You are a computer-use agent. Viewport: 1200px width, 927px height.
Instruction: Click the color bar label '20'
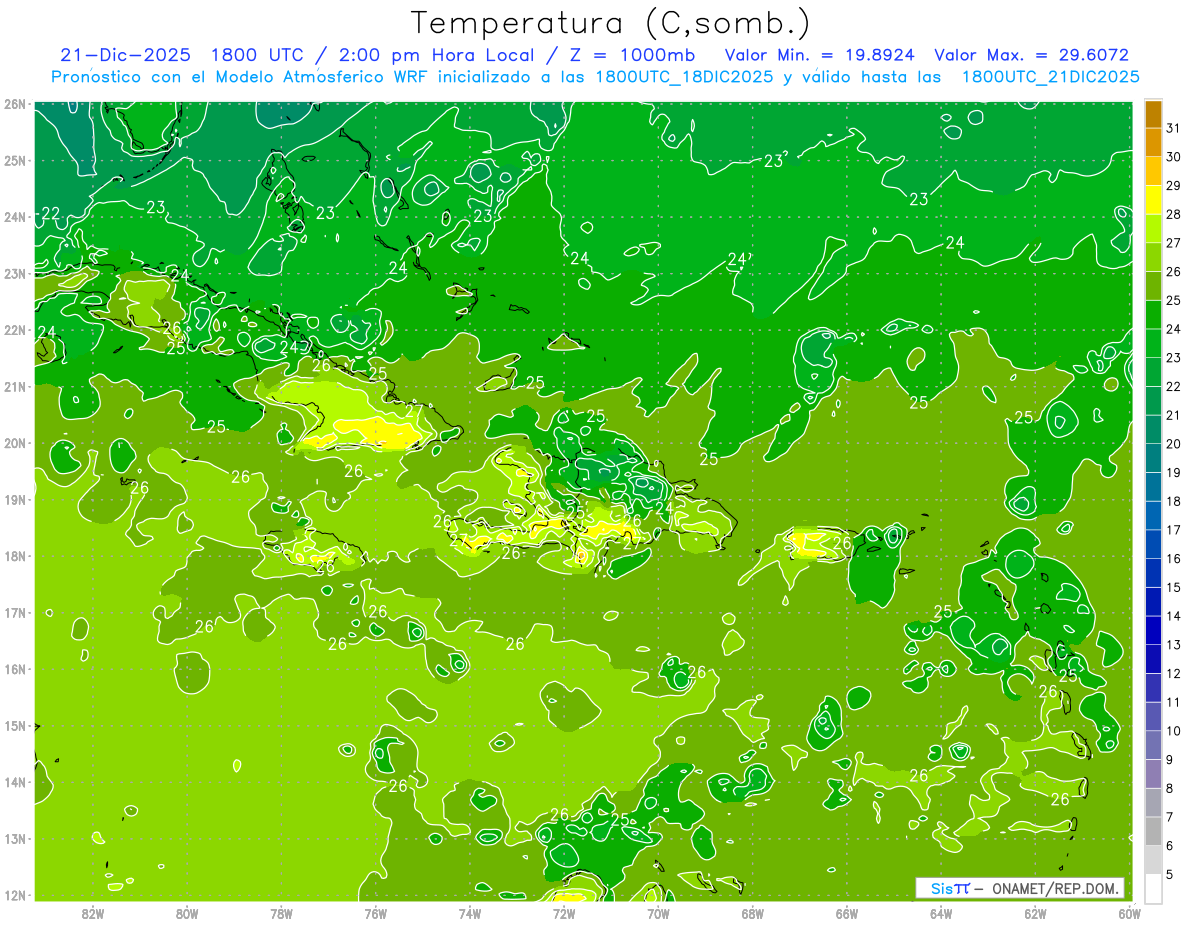pyautogui.click(x=1173, y=443)
